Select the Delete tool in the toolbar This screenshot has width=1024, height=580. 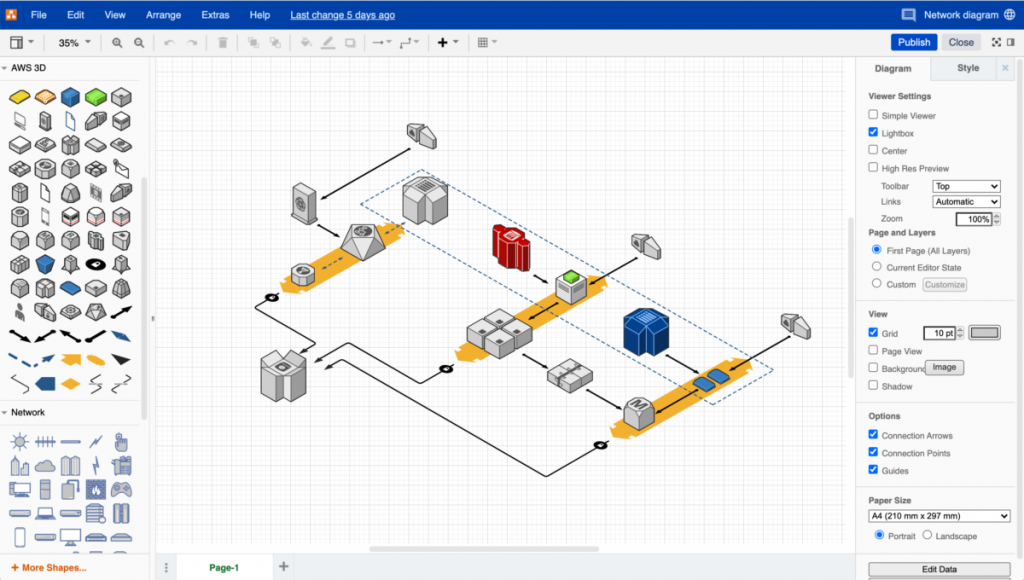click(222, 42)
